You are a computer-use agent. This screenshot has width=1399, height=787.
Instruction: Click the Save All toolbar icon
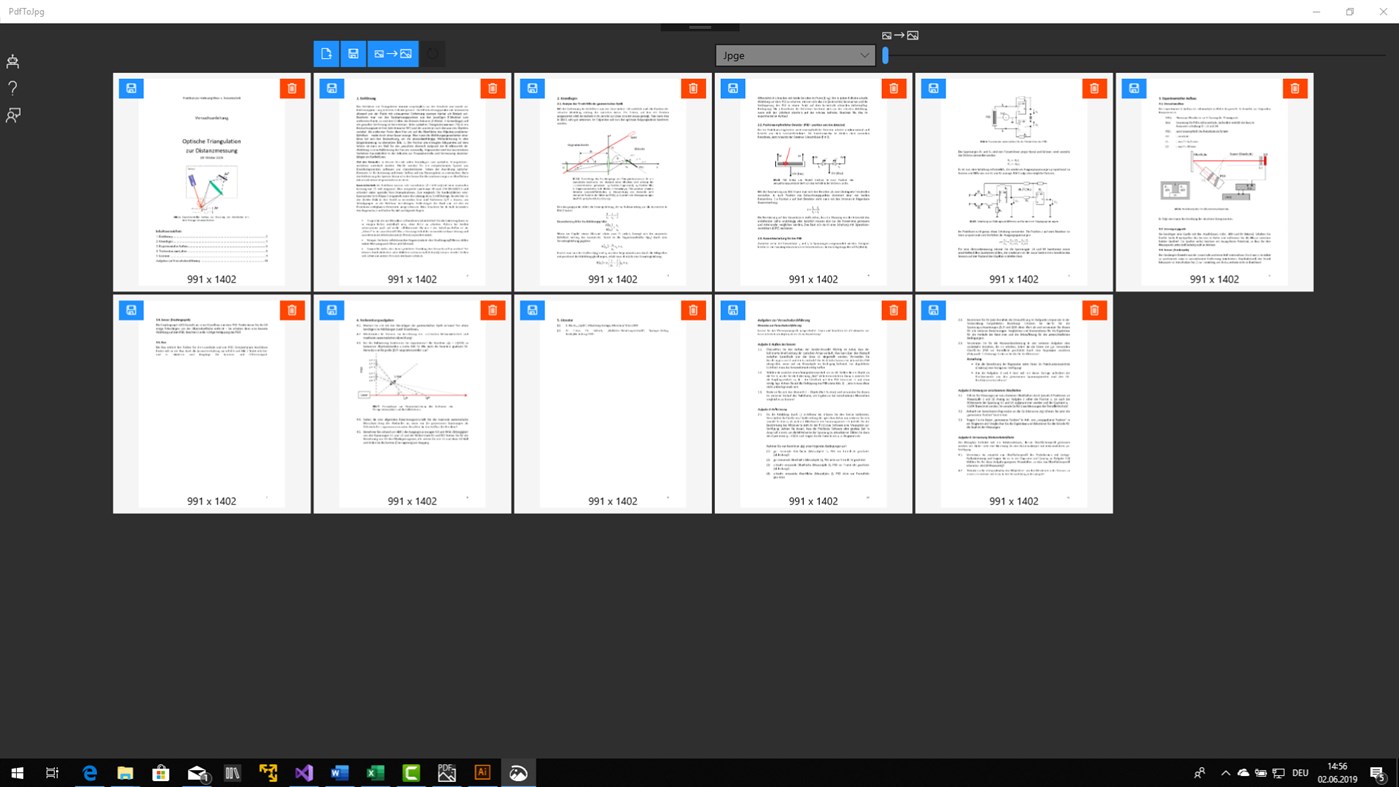click(353, 53)
